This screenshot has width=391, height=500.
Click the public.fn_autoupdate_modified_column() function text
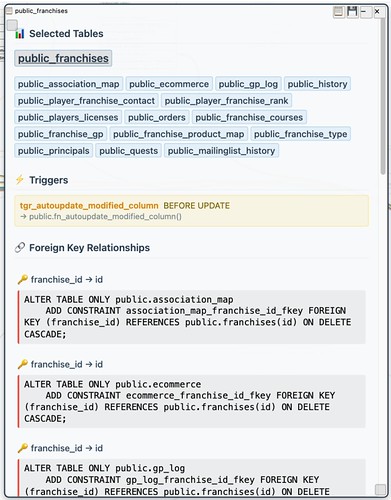(x=105, y=217)
